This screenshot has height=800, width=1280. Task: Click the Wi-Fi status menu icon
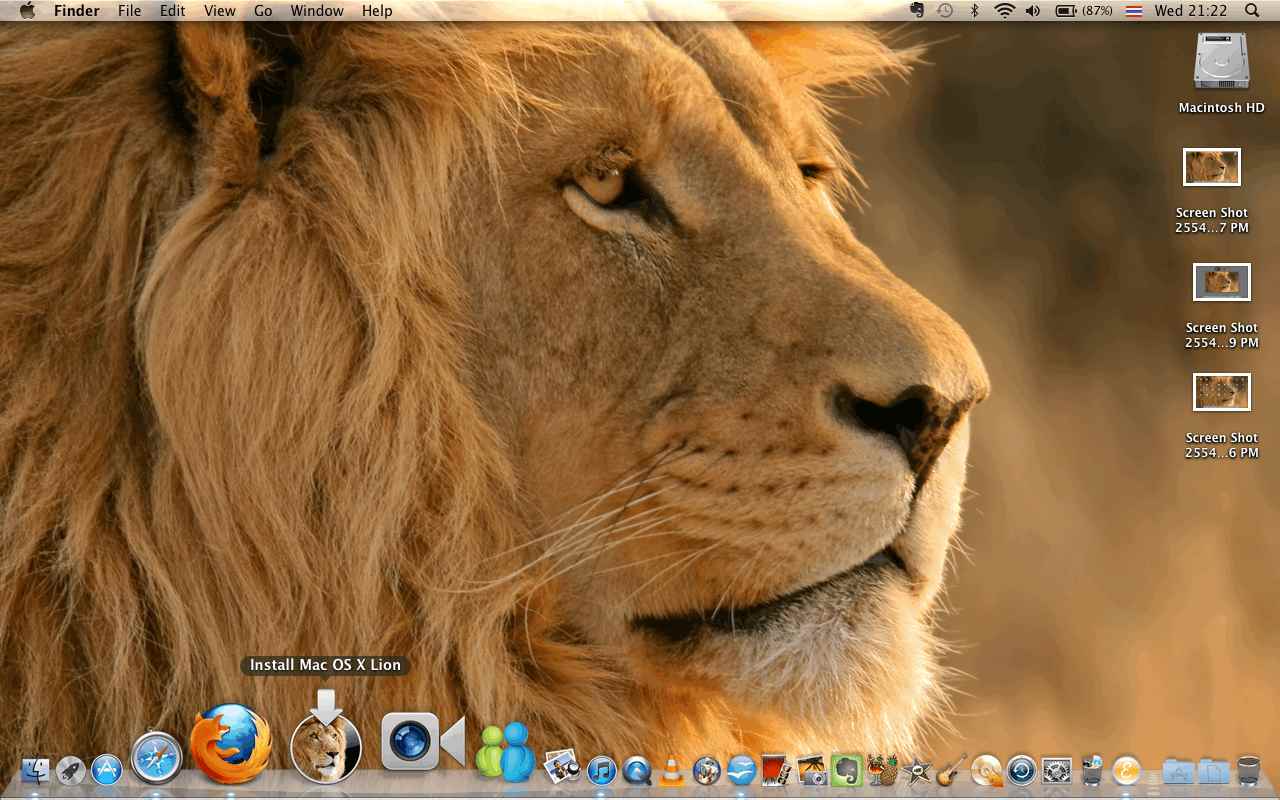tap(1004, 11)
